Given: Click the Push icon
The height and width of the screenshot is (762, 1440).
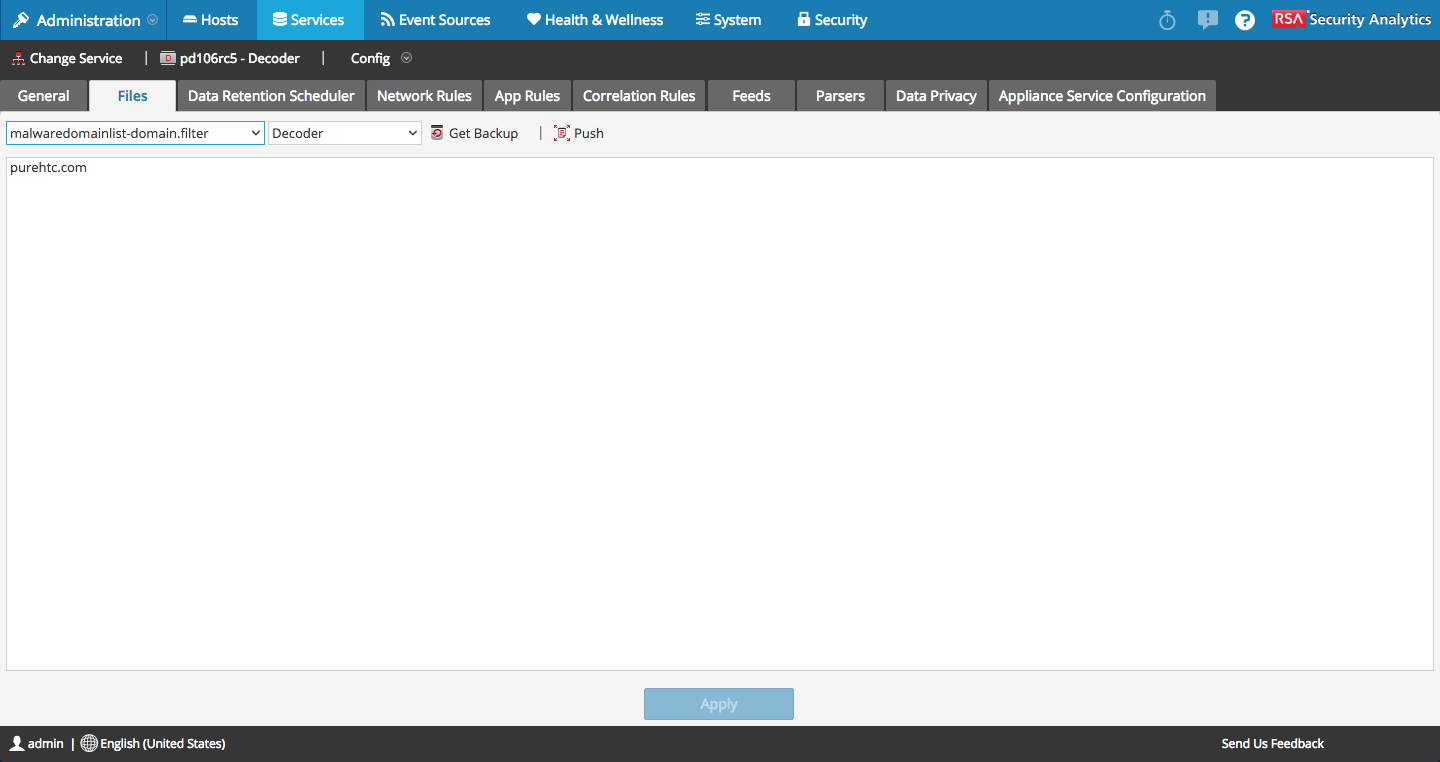Looking at the screenshot, I should tap(560, 132).
